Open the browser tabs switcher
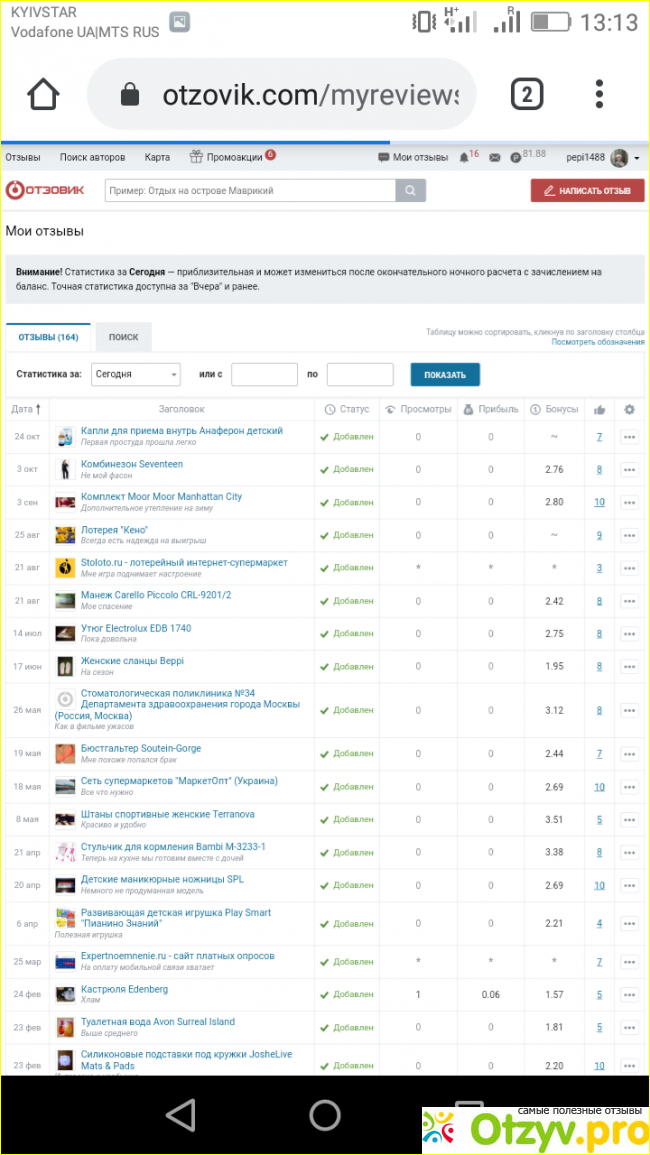The width and height of the screenshot is (650, 1155). (x=527, y=95)
